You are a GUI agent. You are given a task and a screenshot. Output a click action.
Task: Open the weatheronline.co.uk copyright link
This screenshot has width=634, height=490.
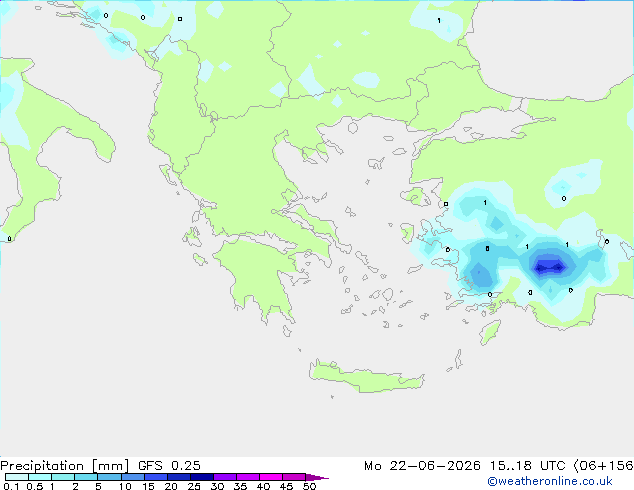click(x=549, y=481)
